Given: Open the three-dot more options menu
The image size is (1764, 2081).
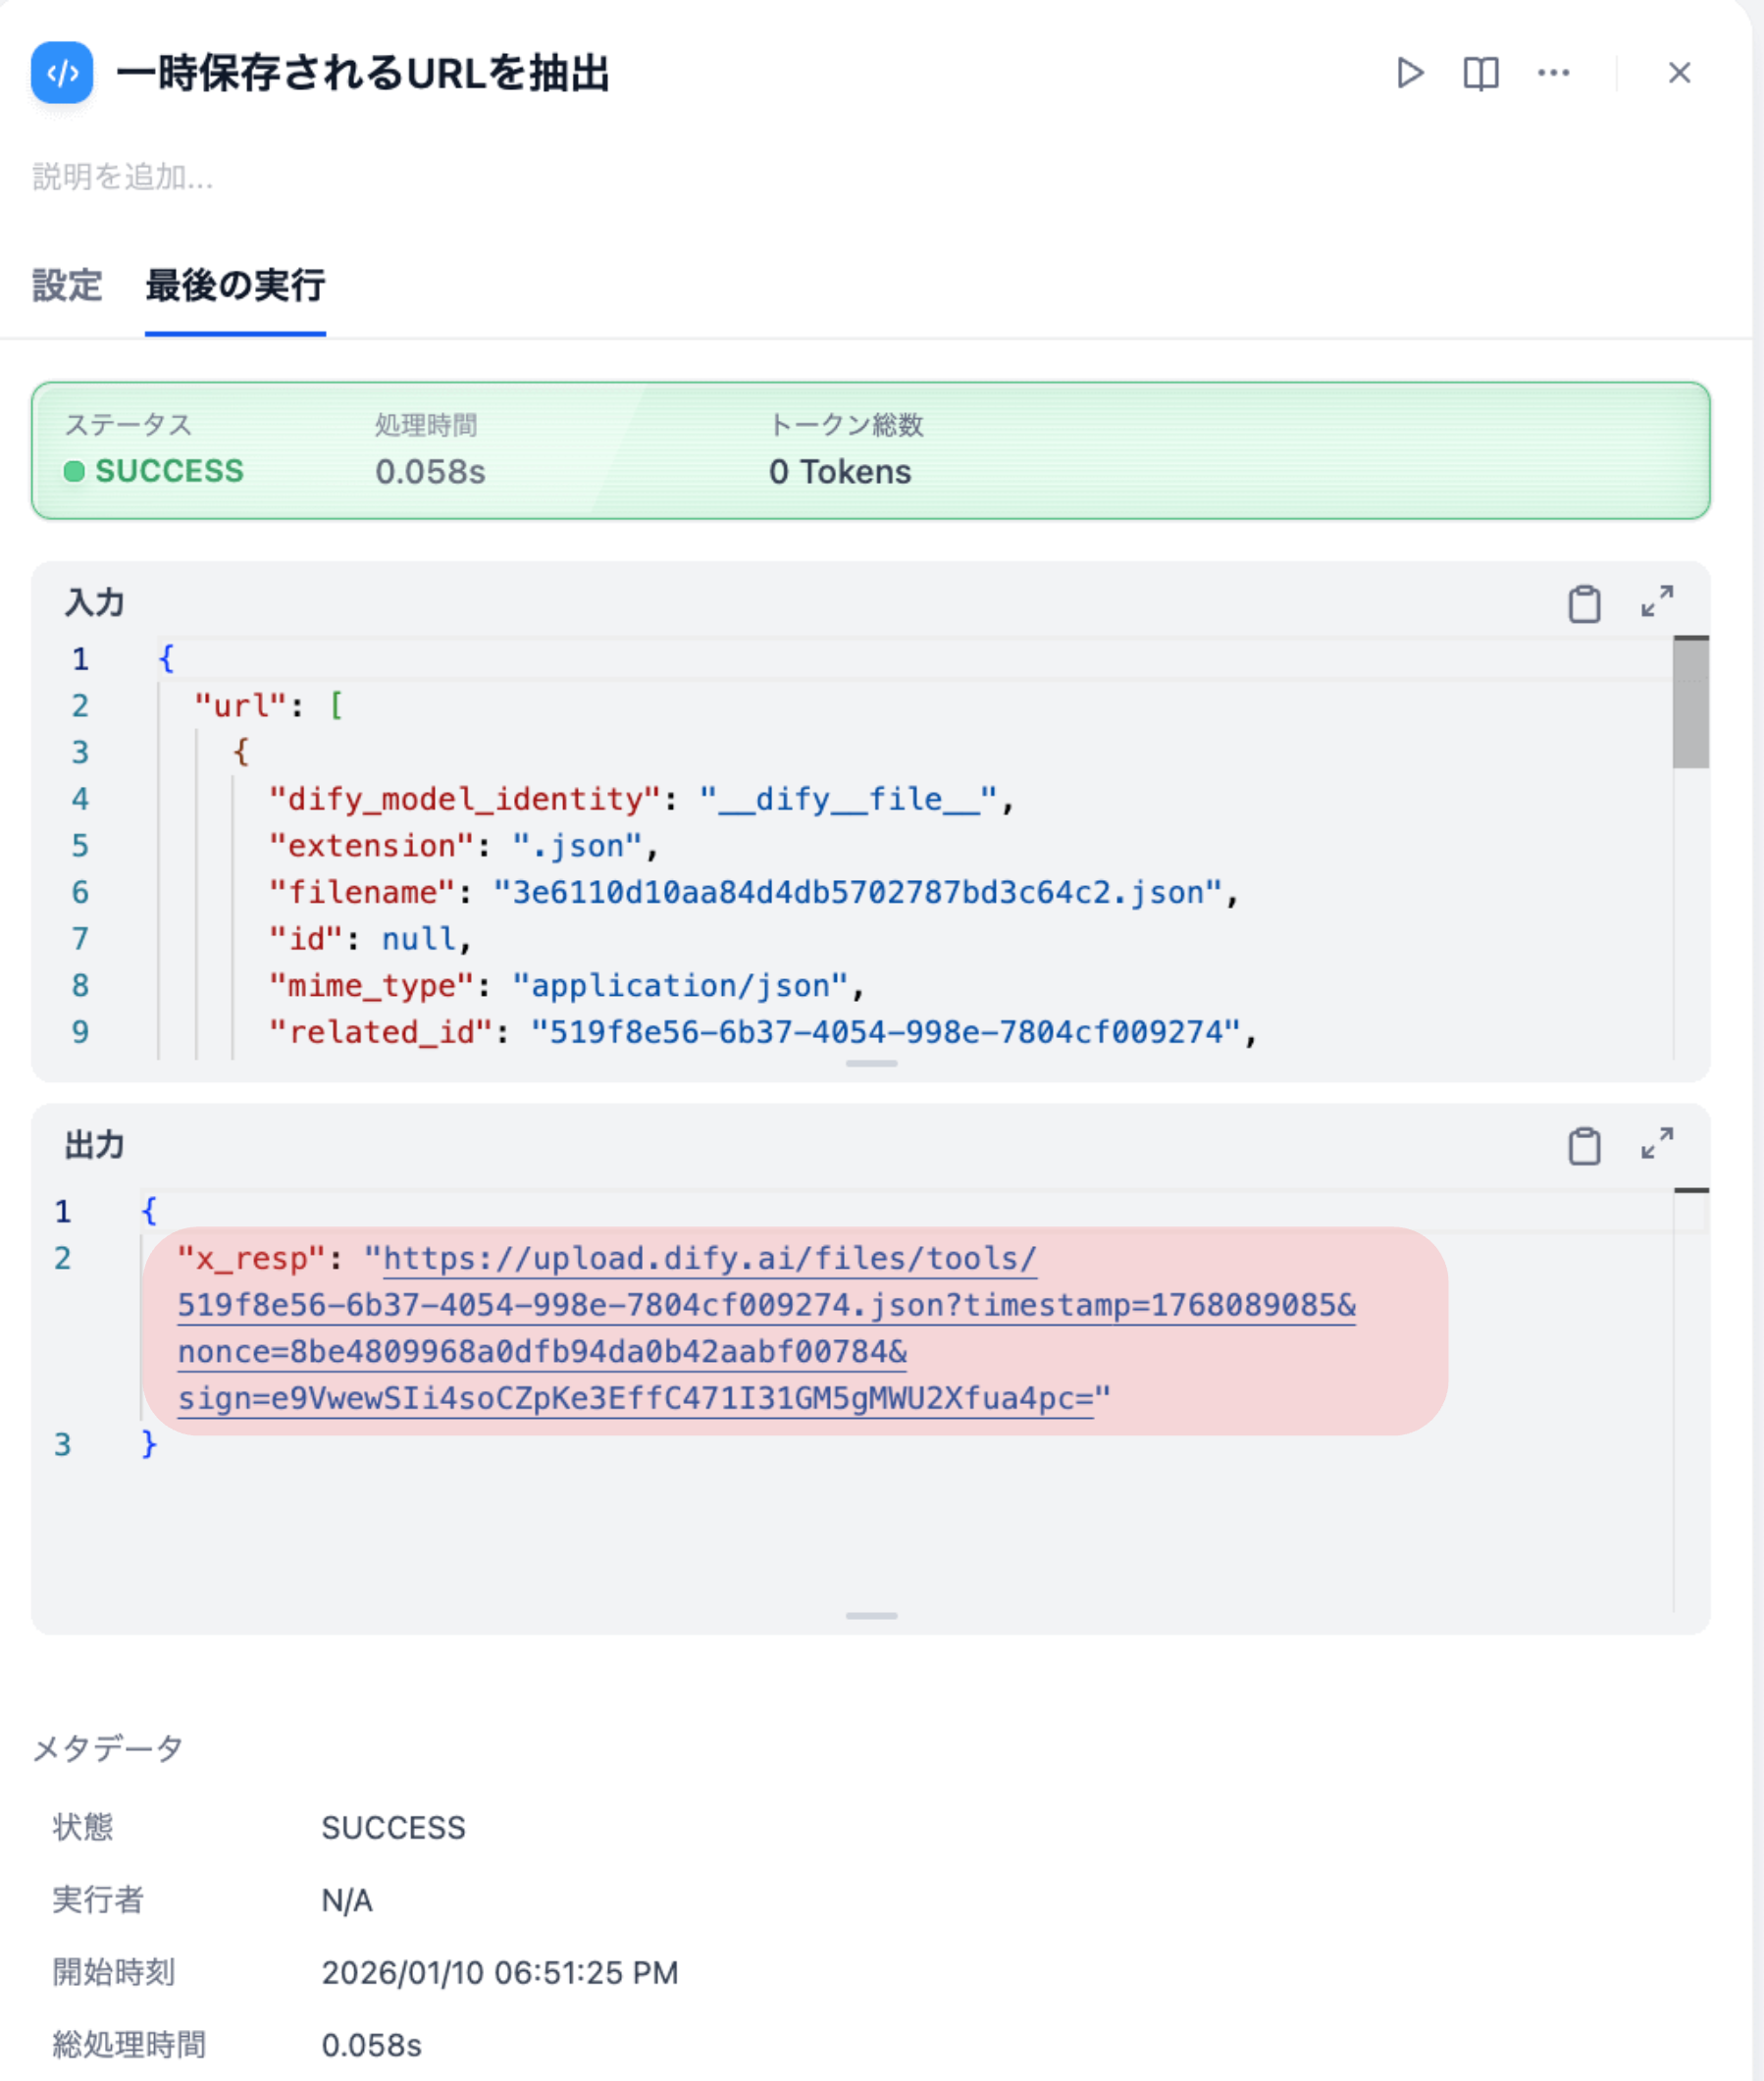Looking at the screenshot, I should [x=1553, y=73].
